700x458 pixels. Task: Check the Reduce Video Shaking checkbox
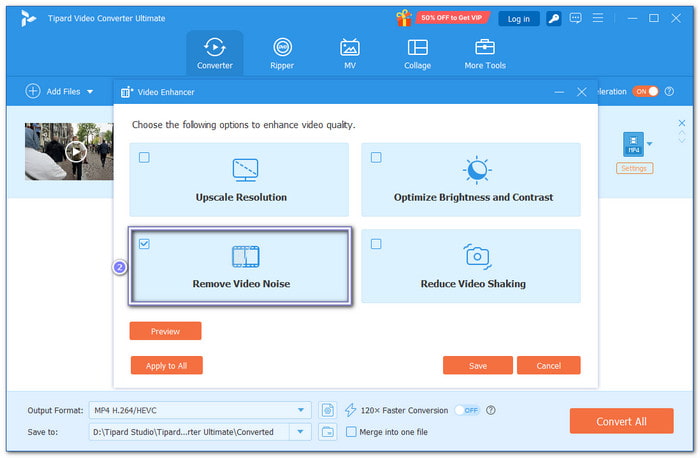pos(376,244)
